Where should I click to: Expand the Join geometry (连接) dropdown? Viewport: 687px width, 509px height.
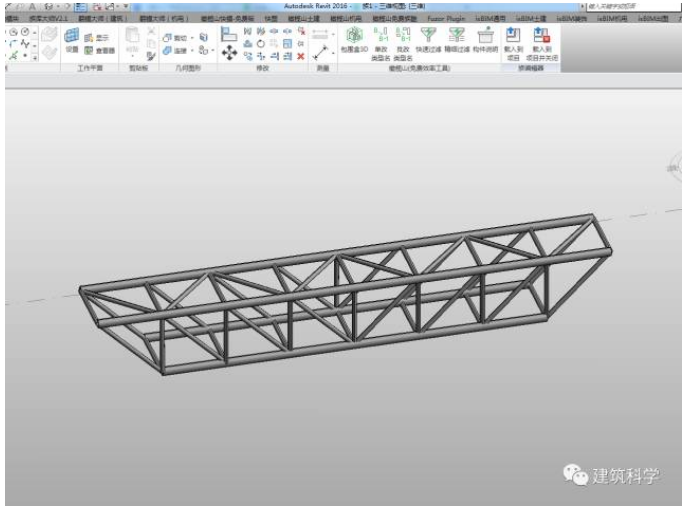[x=190, y=49]
